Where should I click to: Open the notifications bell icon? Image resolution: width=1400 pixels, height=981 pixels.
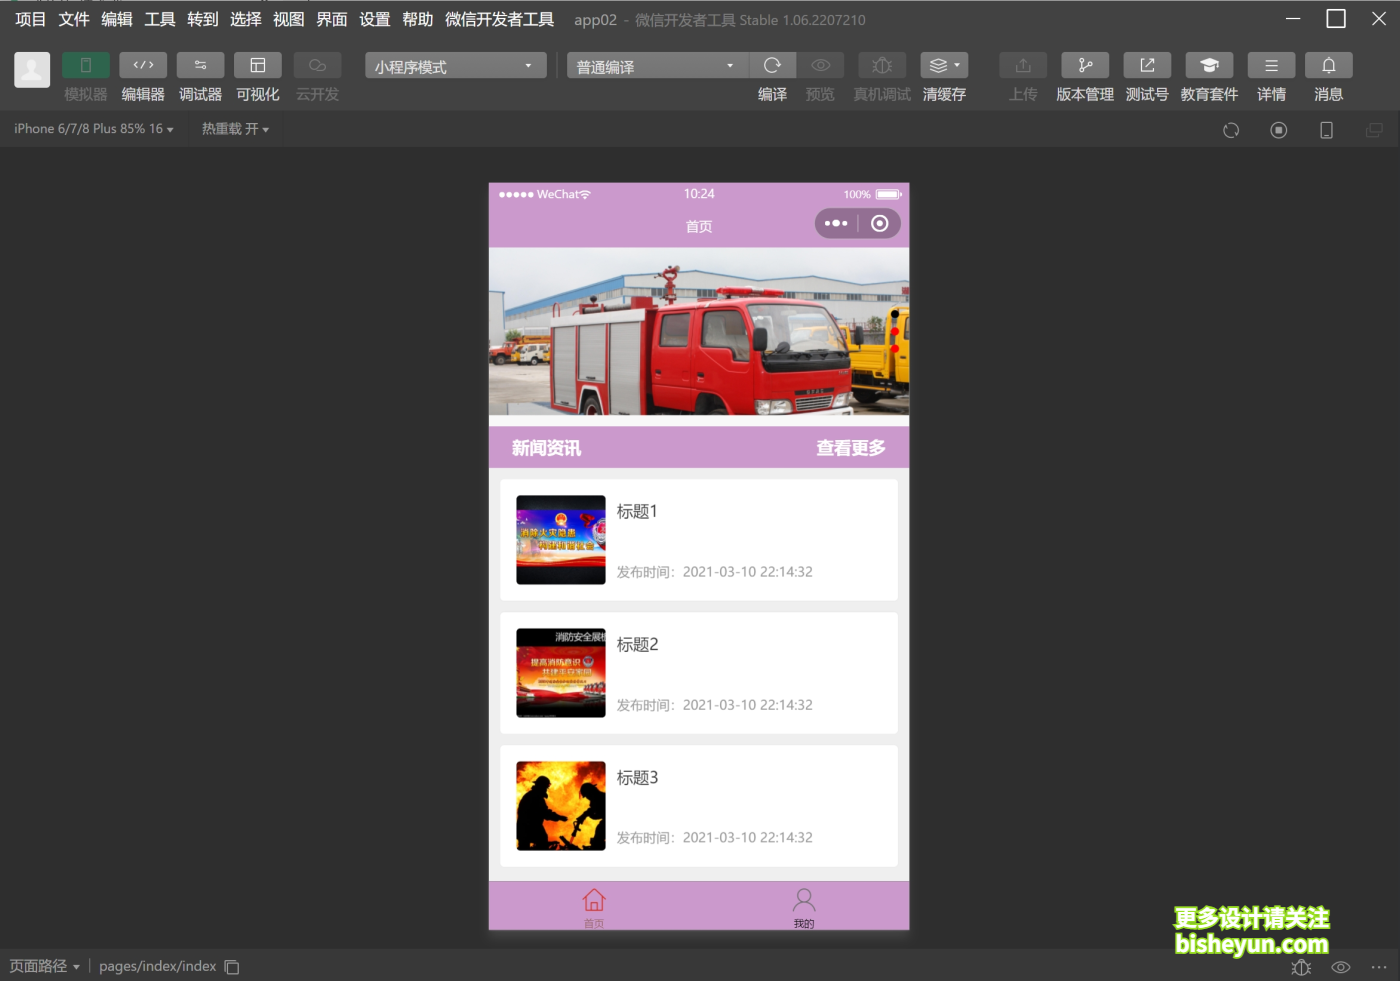click(x=1328, y=66)
